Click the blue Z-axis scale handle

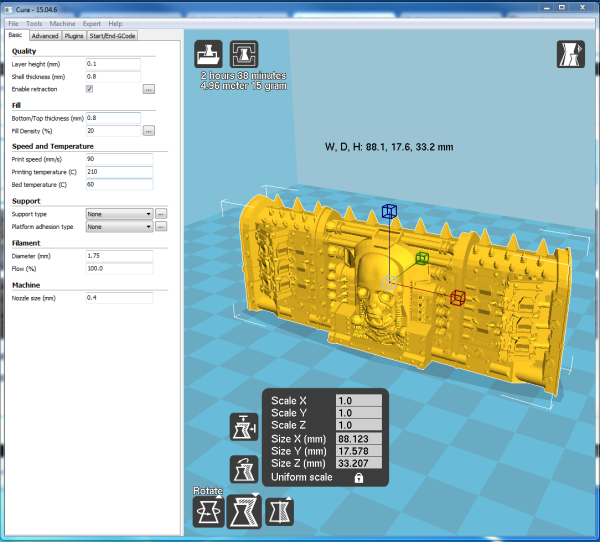[389, 211]
